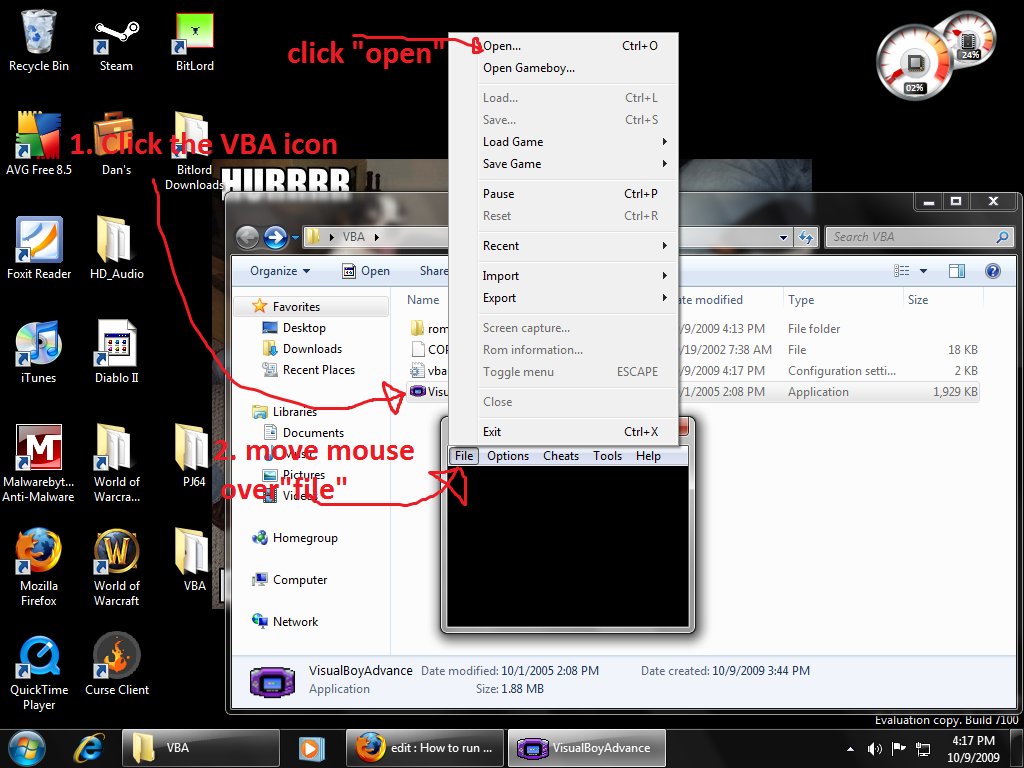The image size is (1024, 768).
Task: Open Windows Media Player taskbar icon
Action: pos(312,748)
